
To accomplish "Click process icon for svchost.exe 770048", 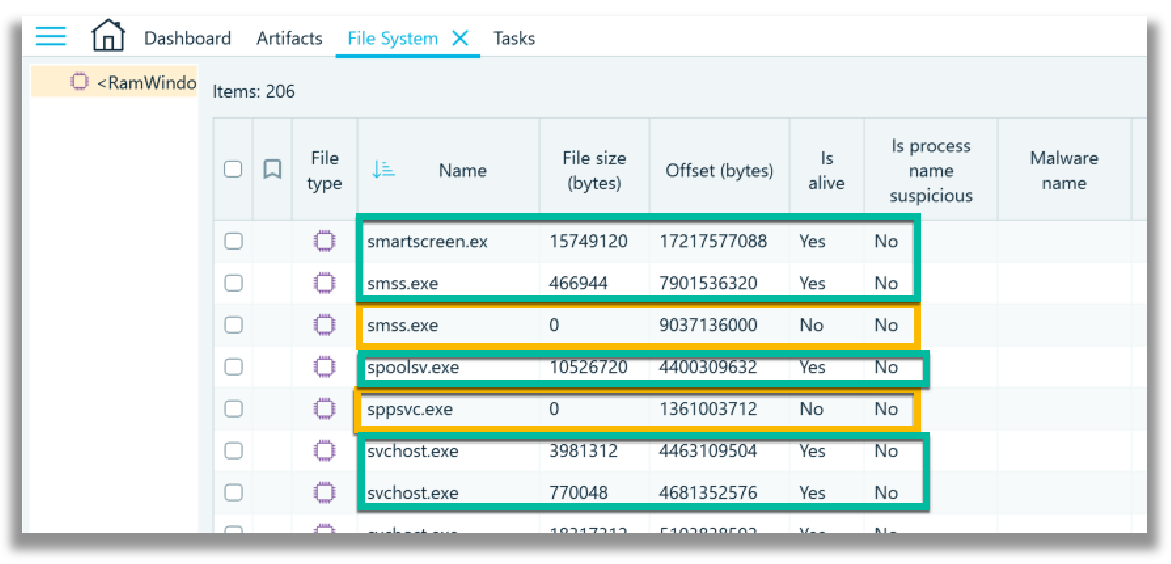I will coord(323,492).
